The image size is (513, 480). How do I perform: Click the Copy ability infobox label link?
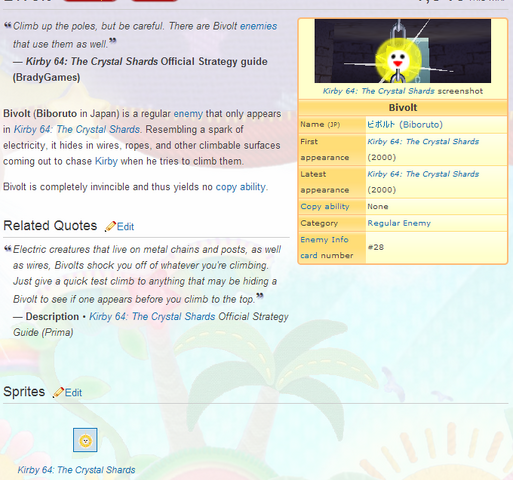point(325,207)
